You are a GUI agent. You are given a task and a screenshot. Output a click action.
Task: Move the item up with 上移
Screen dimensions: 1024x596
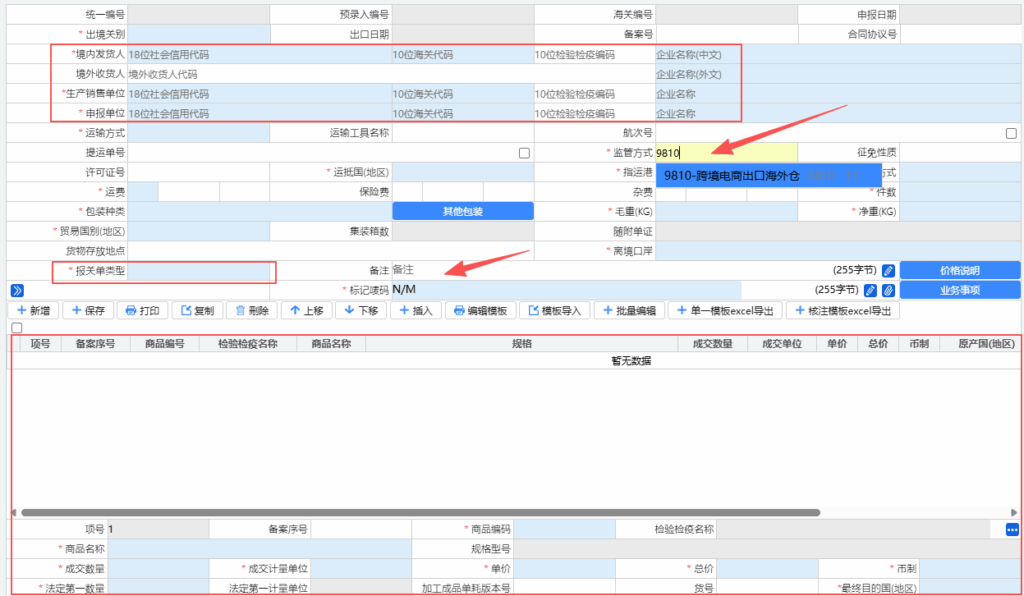(x=306, y=311)
